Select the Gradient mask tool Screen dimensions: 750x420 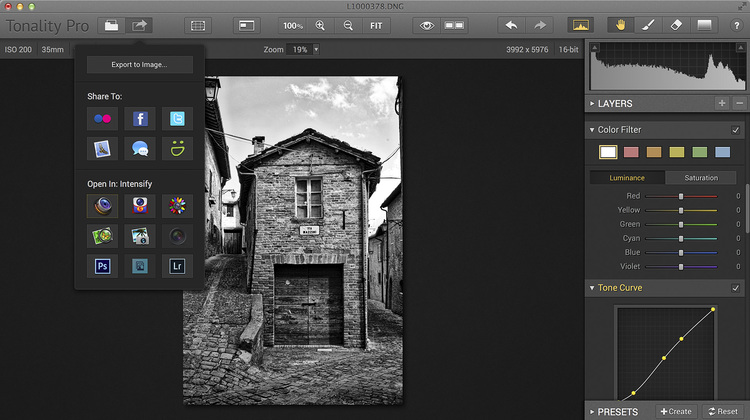tap(704, 25)
